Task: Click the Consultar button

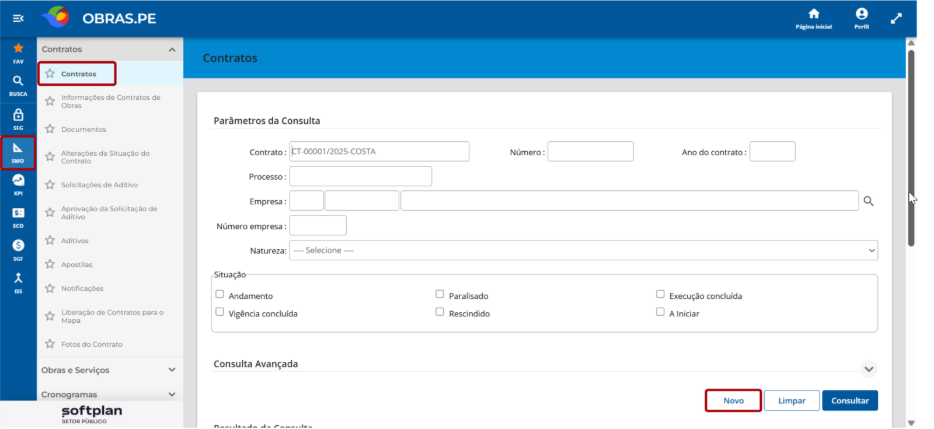Action: click(850, 400)
